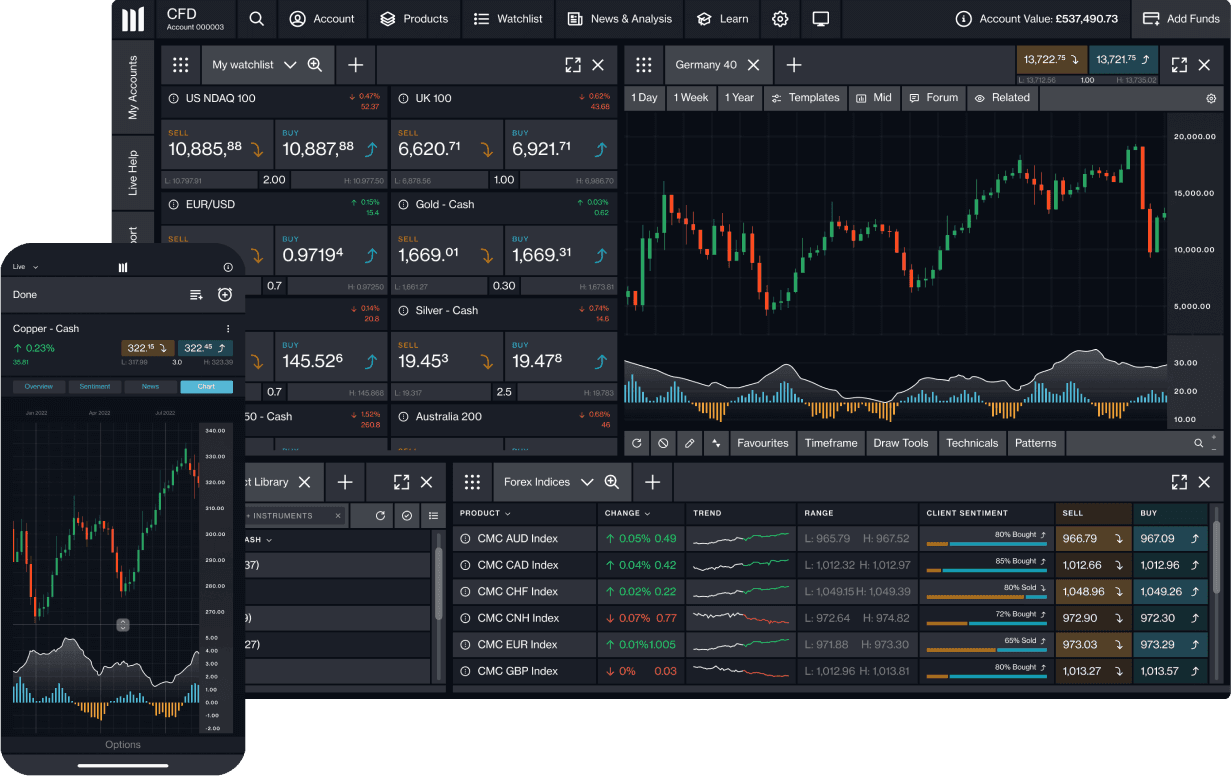Open the Watchlist from the top navigation

(507, 18)
